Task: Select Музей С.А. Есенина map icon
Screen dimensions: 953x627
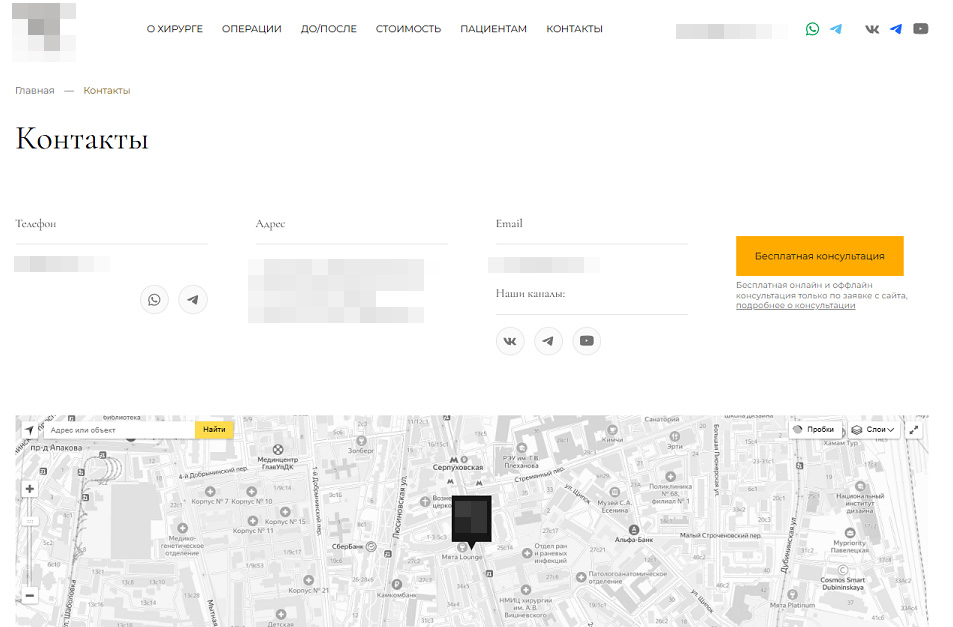Action: [614, 492]
